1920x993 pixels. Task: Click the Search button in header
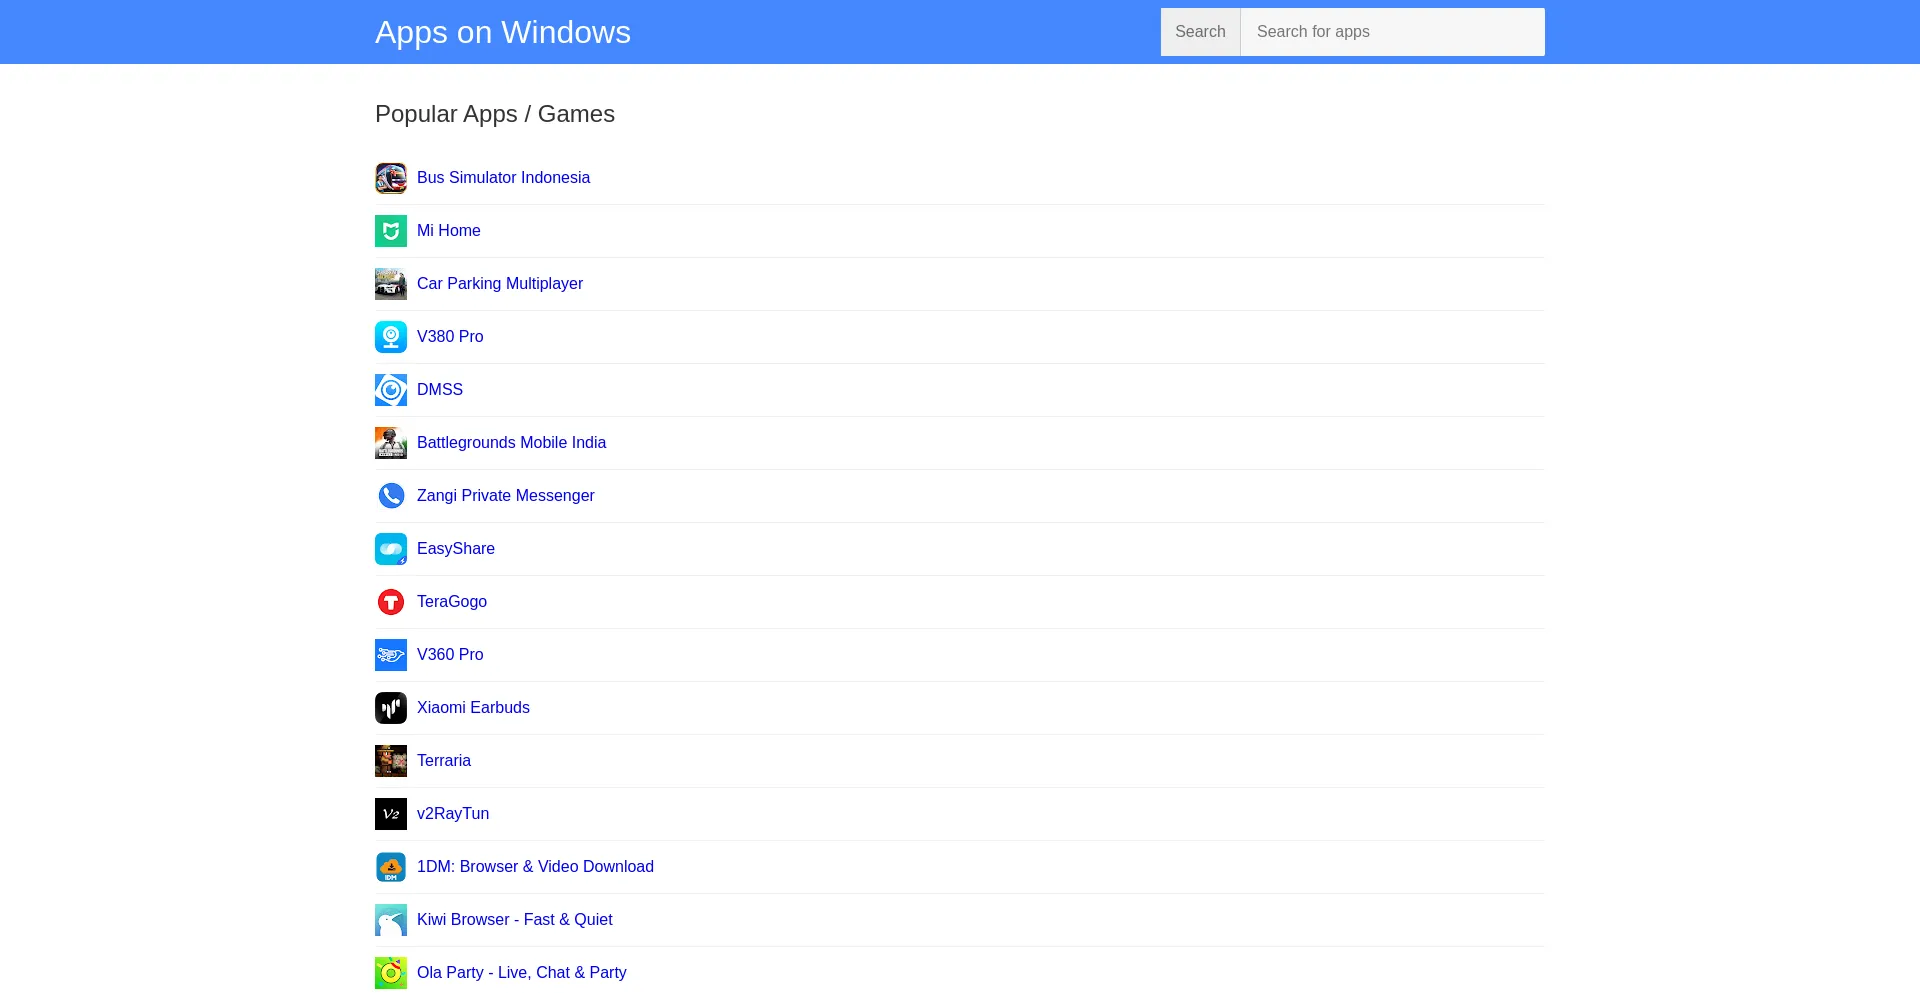click(1200, 32)
